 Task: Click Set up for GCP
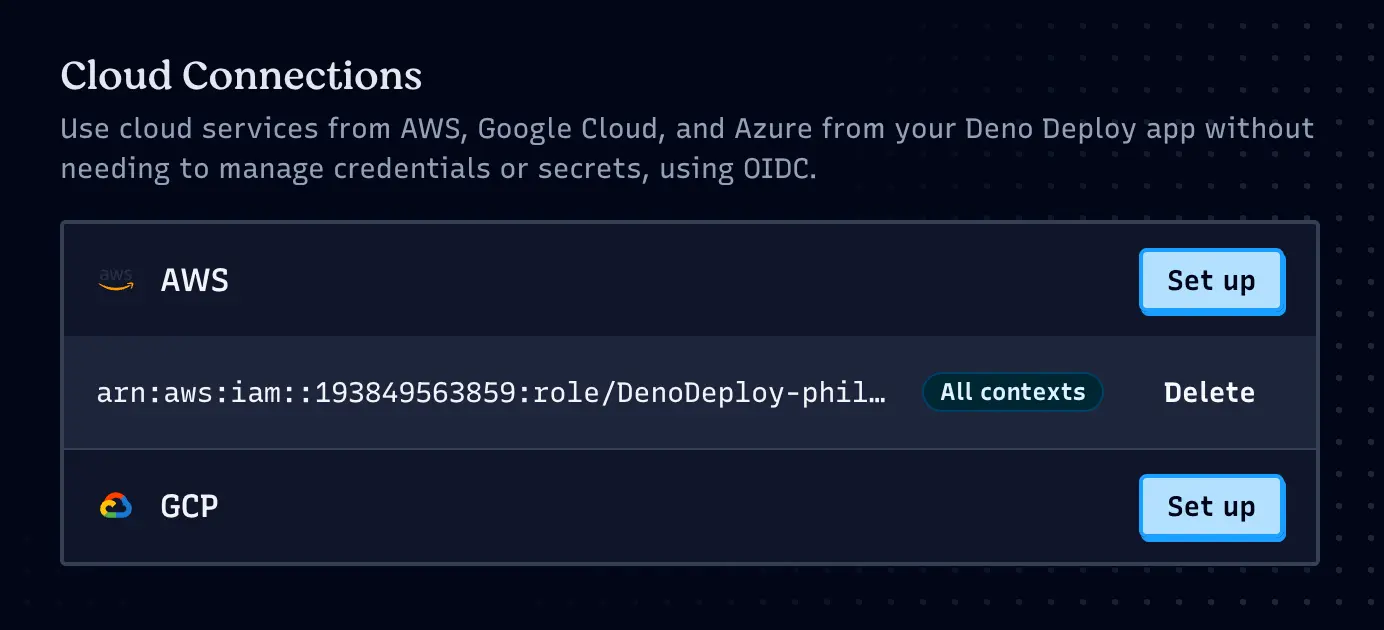pos(1211,507)
